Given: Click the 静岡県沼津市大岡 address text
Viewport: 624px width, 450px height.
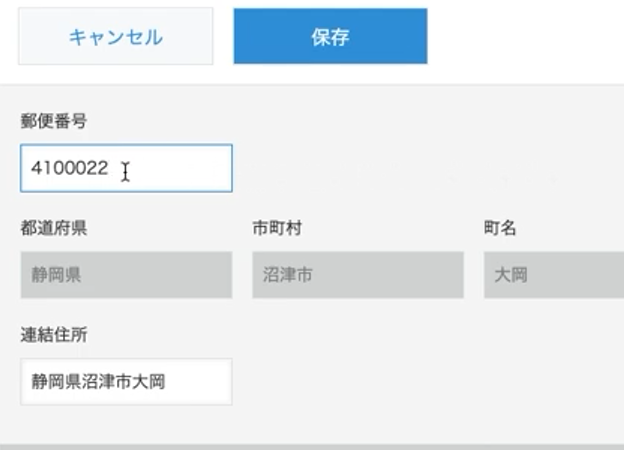Looking at the screenshot, I should (98, 382).
